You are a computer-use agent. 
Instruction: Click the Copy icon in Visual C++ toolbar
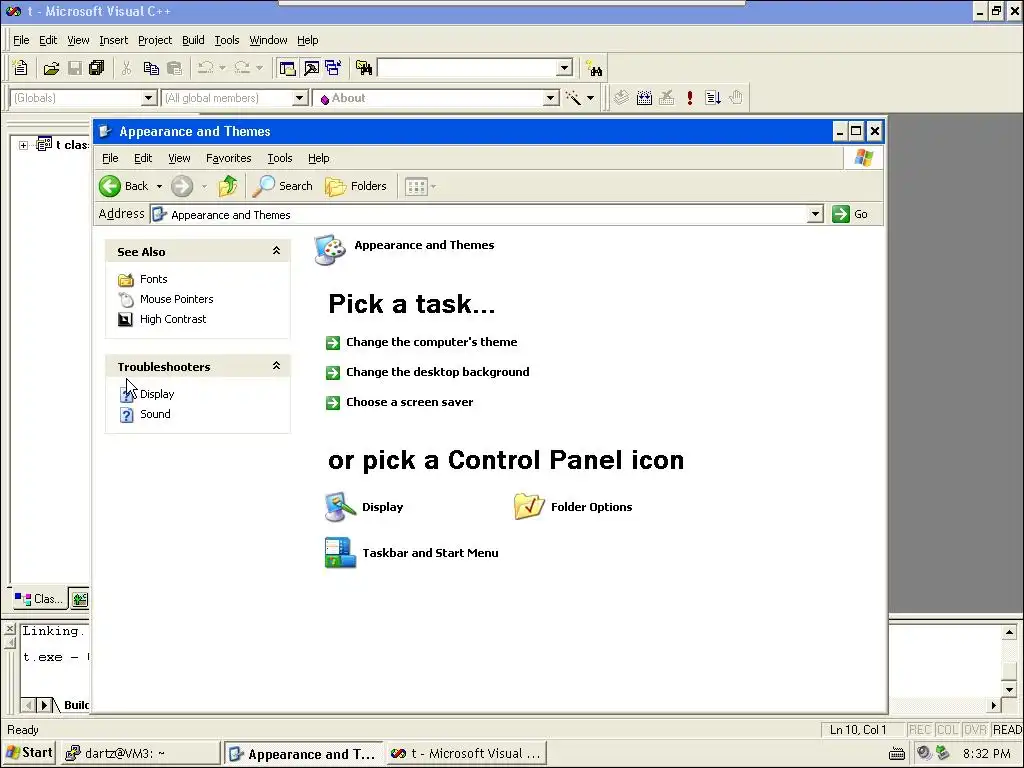click(151, 68)
